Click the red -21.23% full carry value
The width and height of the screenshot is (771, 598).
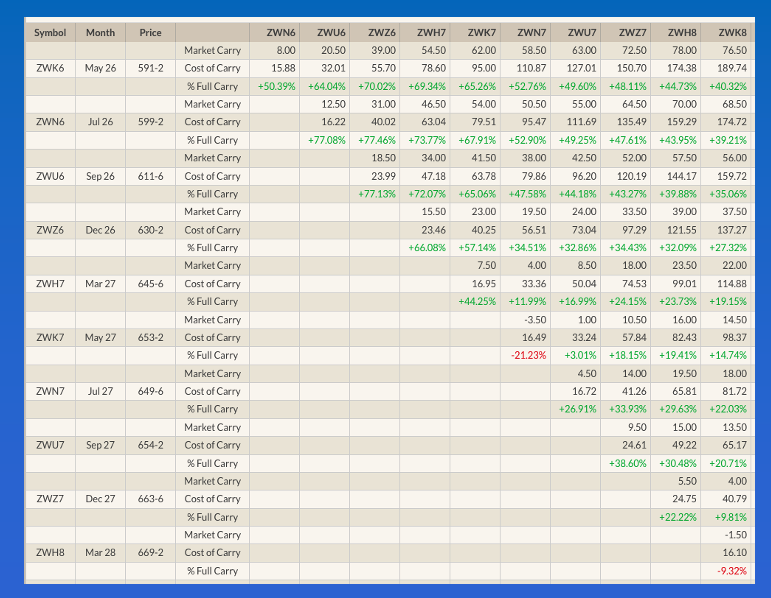[528, 355]
